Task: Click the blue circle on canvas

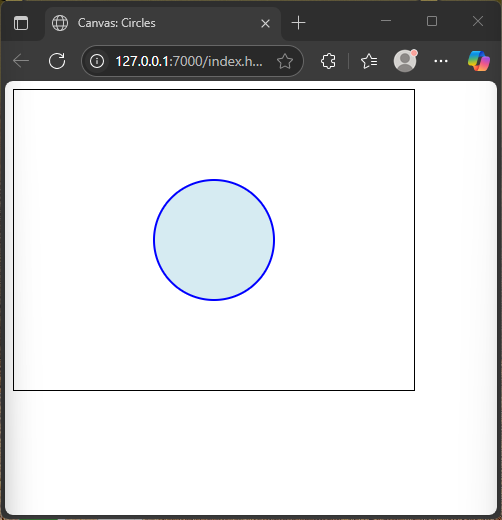Action: [214, 240]
